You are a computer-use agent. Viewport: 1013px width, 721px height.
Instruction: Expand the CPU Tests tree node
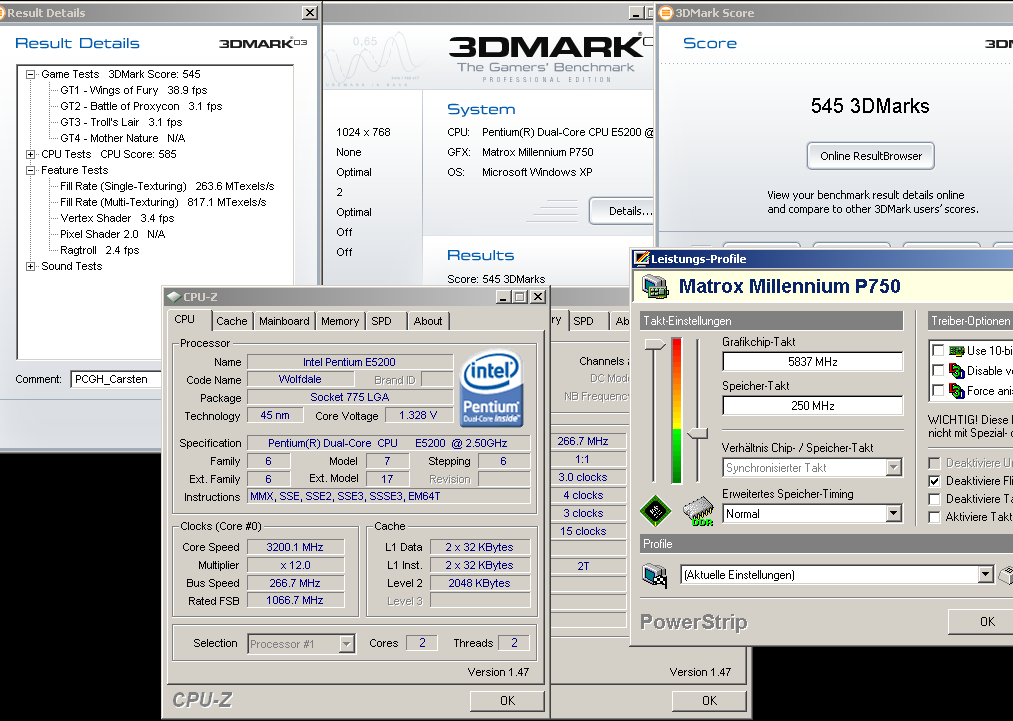tap(30, 154)
